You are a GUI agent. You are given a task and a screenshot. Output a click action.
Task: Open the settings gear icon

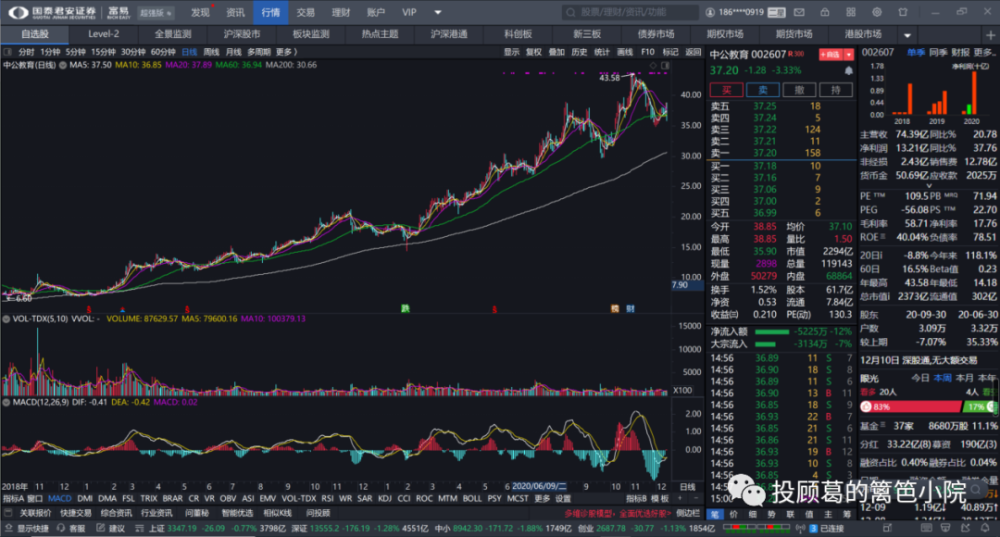tap(877, 12)
